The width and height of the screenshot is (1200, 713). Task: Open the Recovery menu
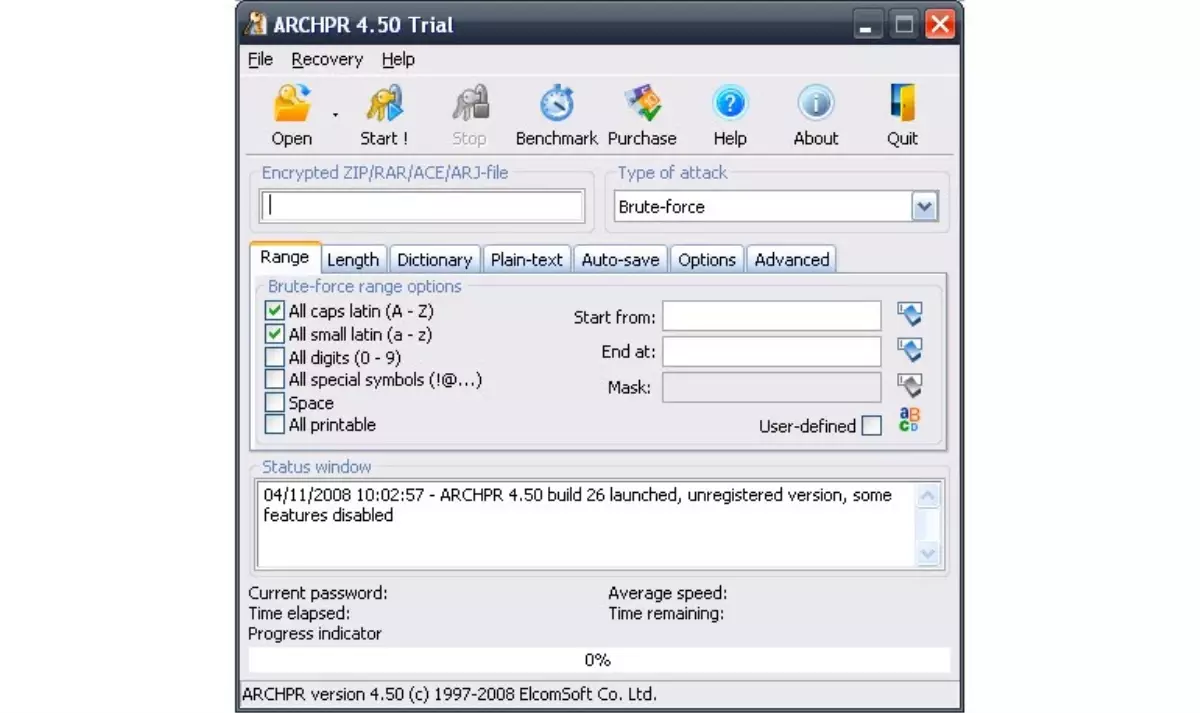[x=327, y=60]
